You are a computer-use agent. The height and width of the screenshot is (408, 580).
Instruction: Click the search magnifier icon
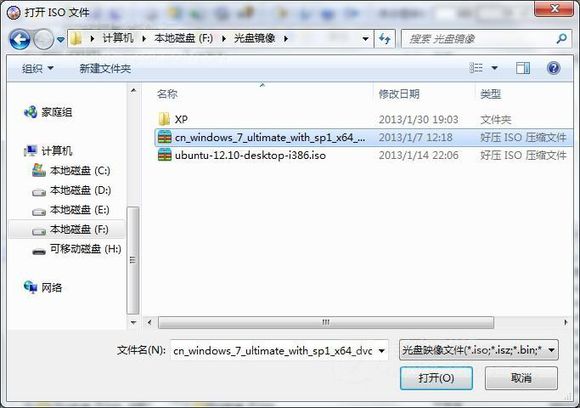tap(562, 38)
